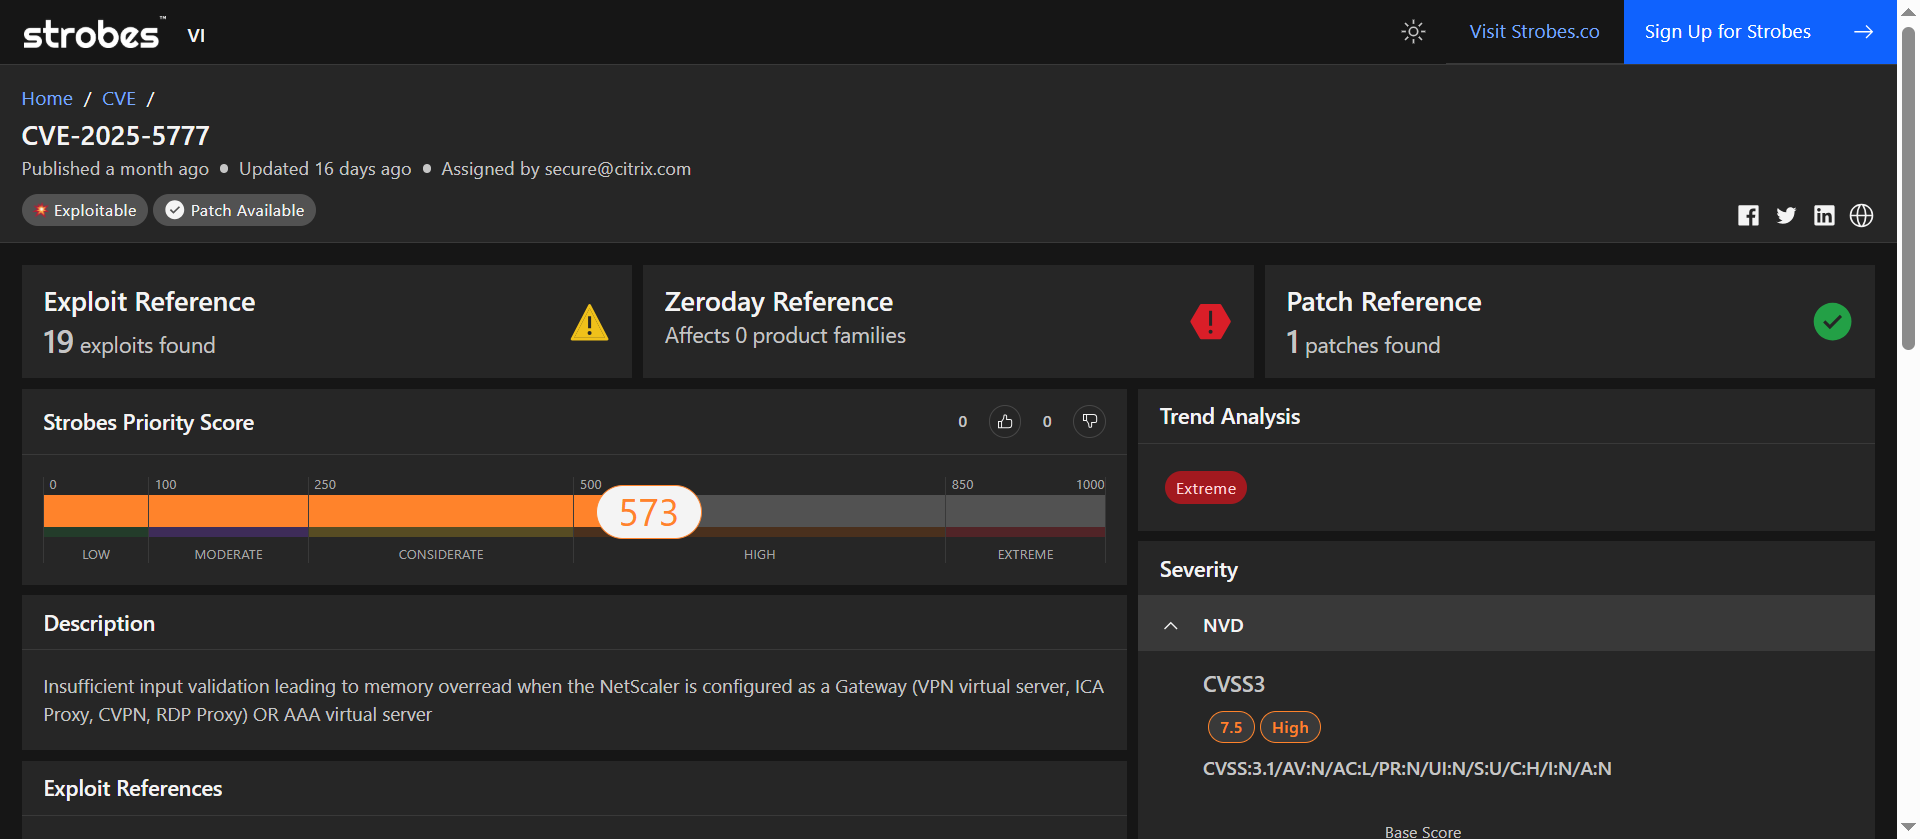Image resolution: width=1920 pixels, height=839 pixels.
Task: Click arrow icon on Sign Up button
Action: [1863, 32]
